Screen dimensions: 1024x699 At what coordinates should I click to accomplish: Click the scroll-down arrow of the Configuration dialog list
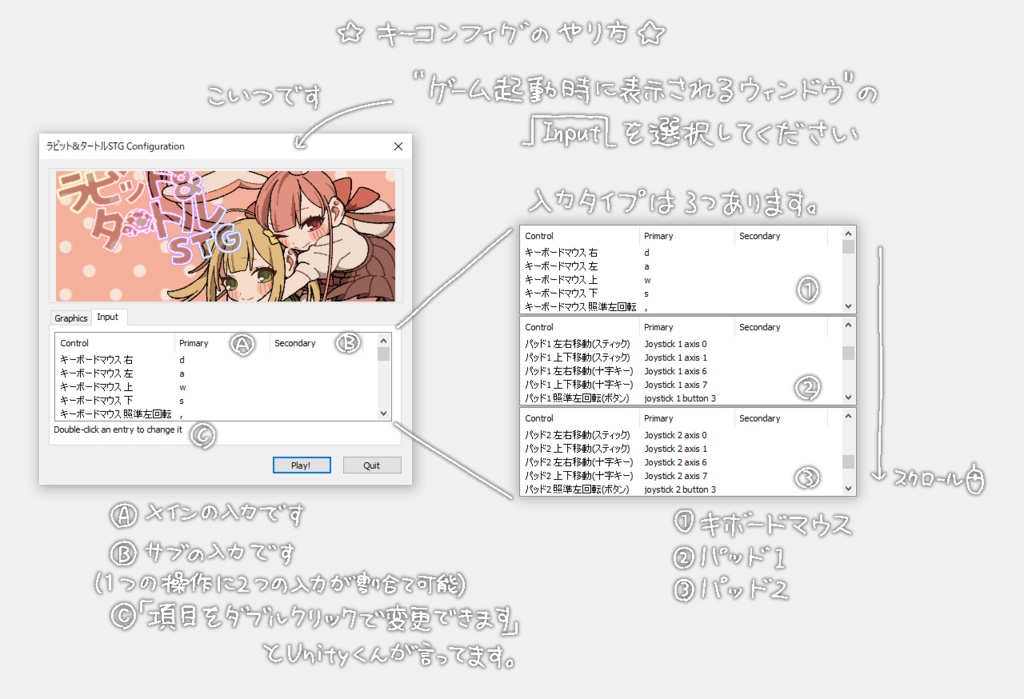coord(383,414)
